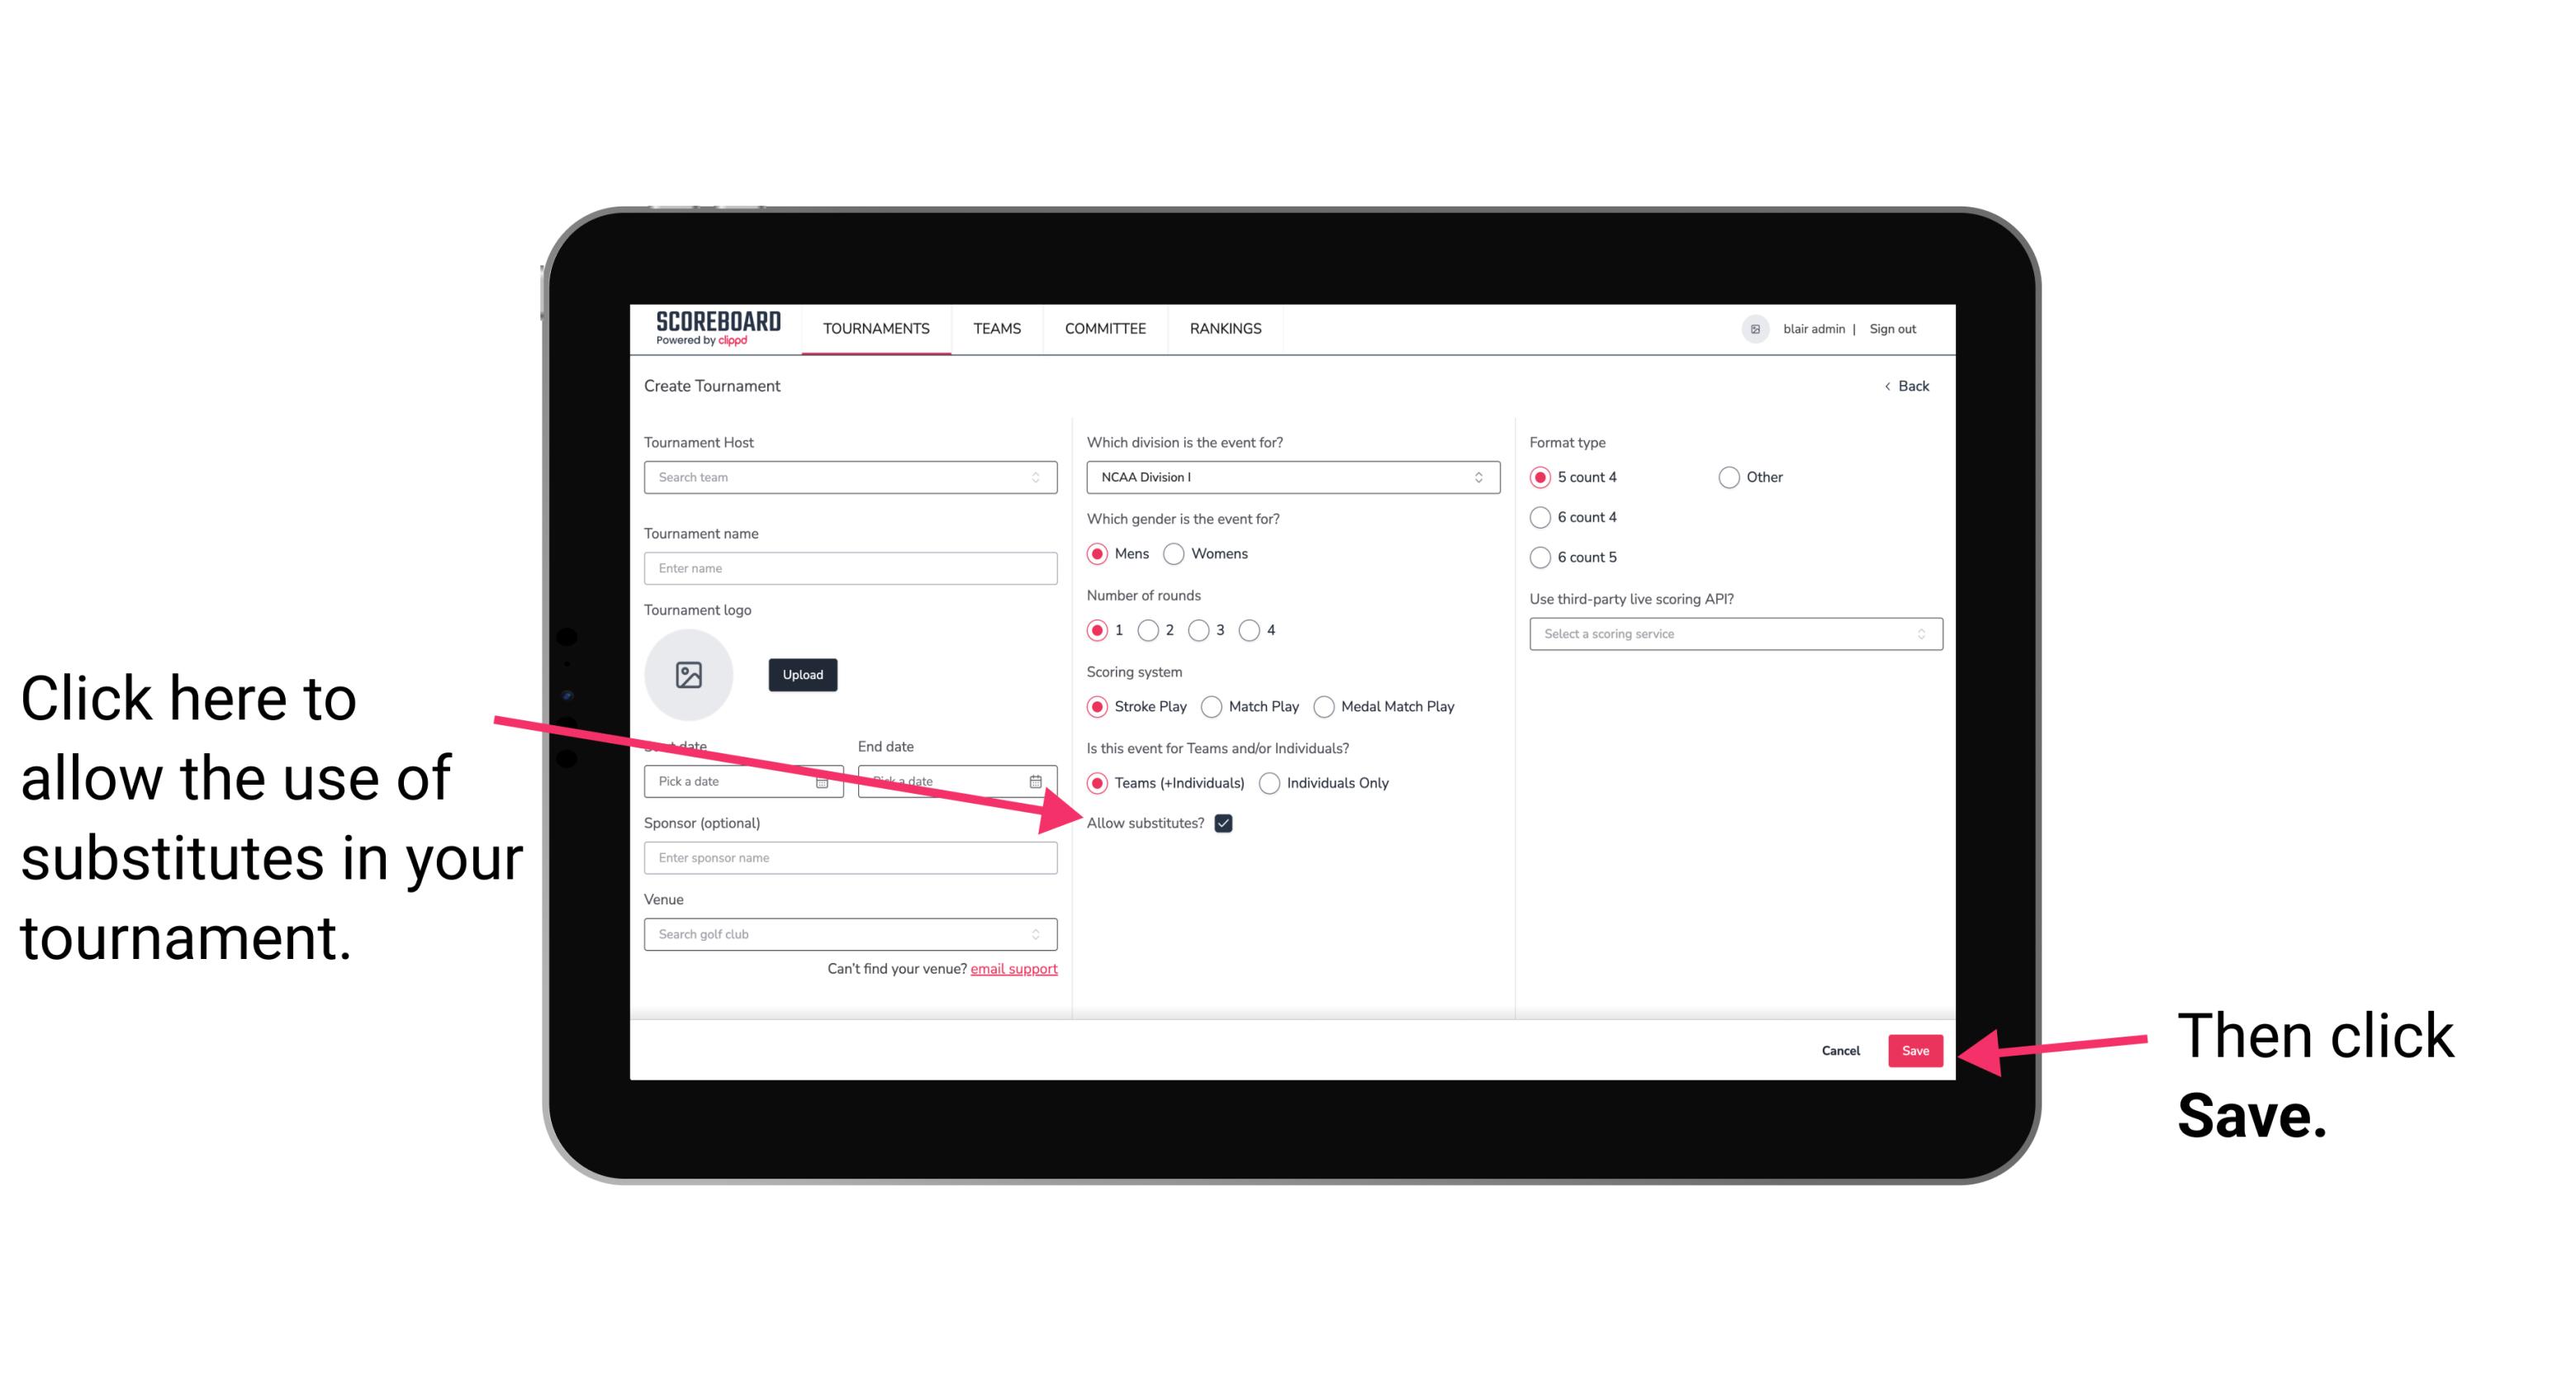Click the Save button
This screenshot has height=1386, width=2576.
pyautogui.click(x=1916, y=1048)
